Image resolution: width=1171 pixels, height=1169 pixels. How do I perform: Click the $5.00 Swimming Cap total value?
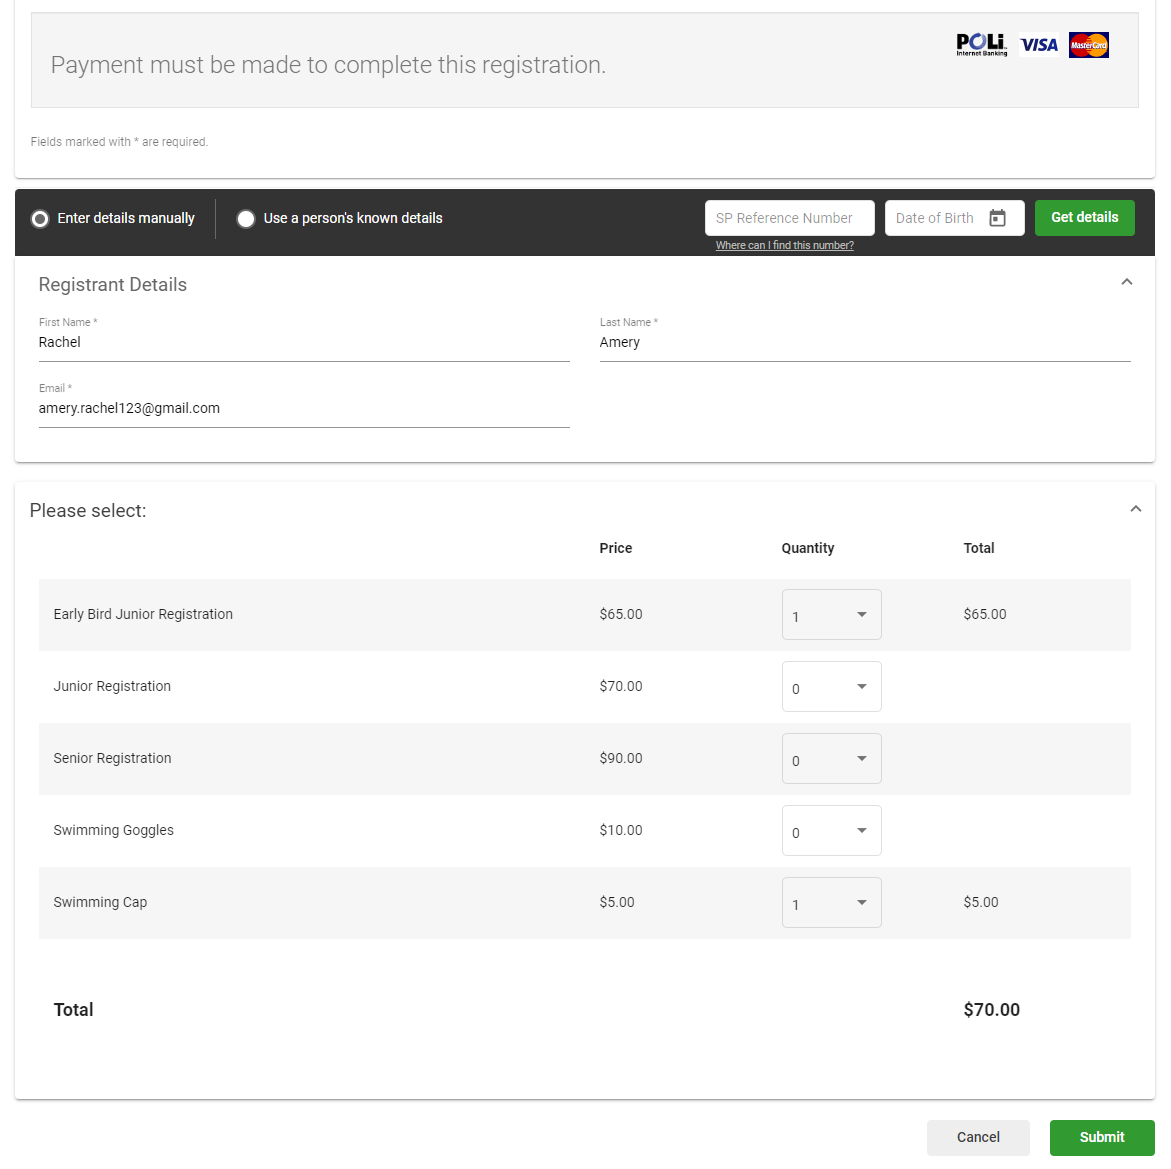point(981,902)
